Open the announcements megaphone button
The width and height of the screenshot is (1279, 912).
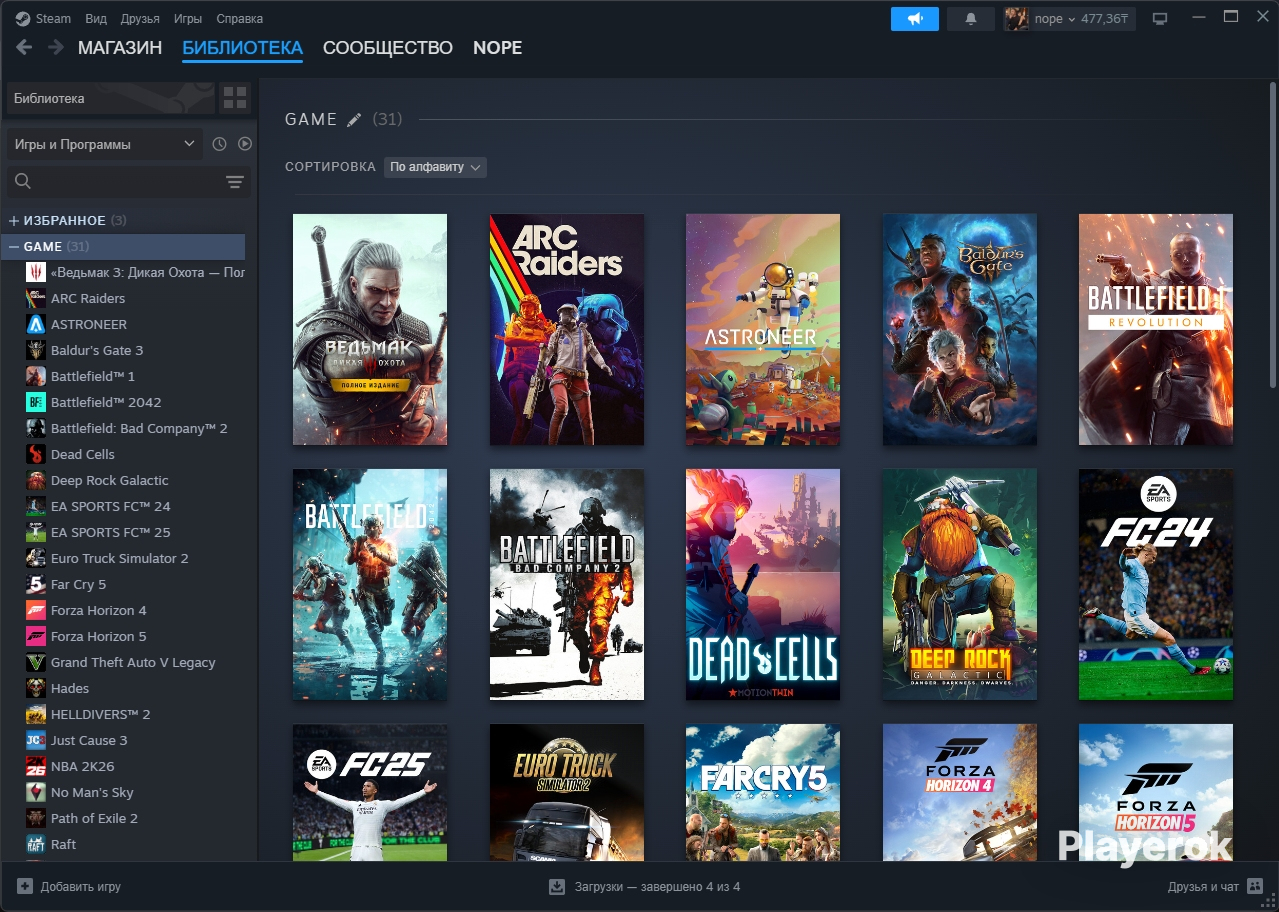click(915, 18)
